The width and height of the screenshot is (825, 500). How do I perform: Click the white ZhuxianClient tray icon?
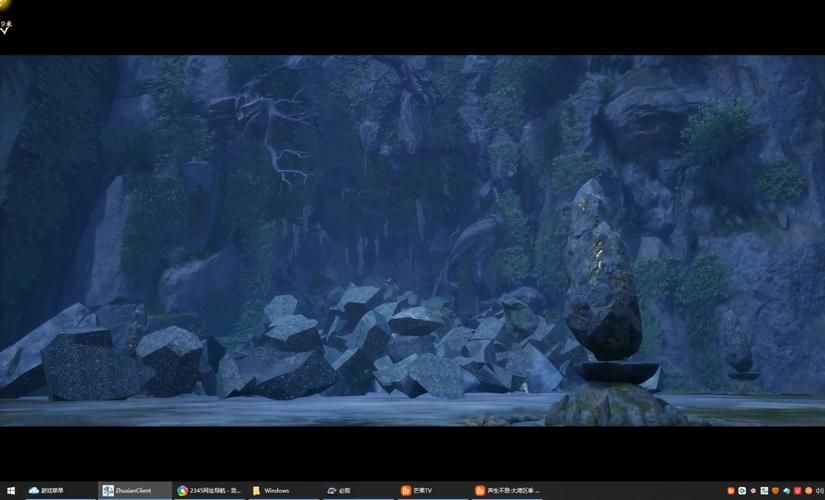coord(764,491)
